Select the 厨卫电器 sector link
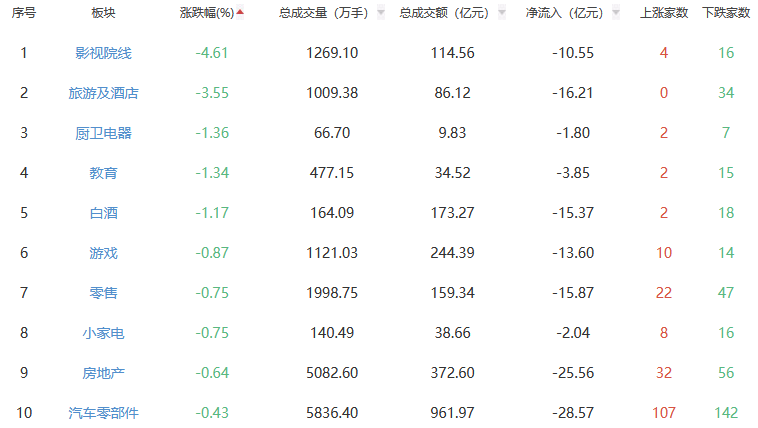758x428 pixels. [x=103, y=133]
